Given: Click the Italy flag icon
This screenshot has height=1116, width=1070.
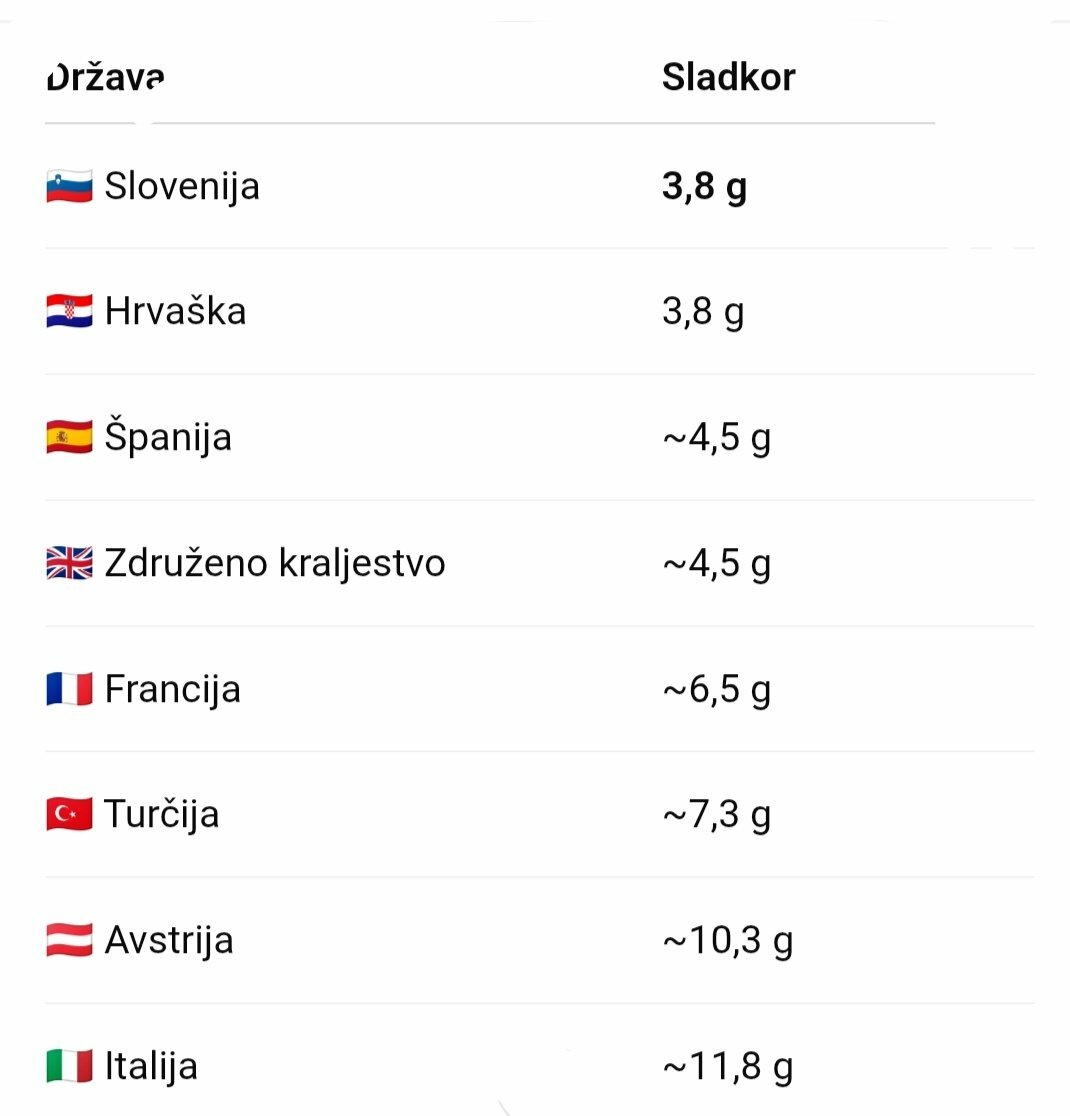Looking at the screenshot, I should click(69, 1067).
